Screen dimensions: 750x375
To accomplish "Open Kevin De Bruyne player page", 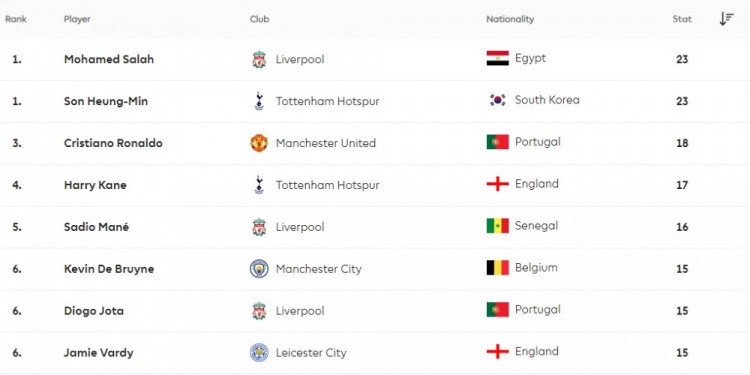I will point(109,269).
